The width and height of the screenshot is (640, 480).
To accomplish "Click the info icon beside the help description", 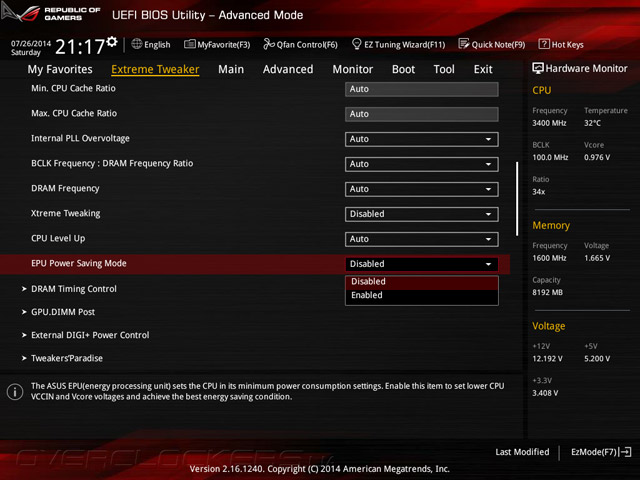I will coord(15,391).
